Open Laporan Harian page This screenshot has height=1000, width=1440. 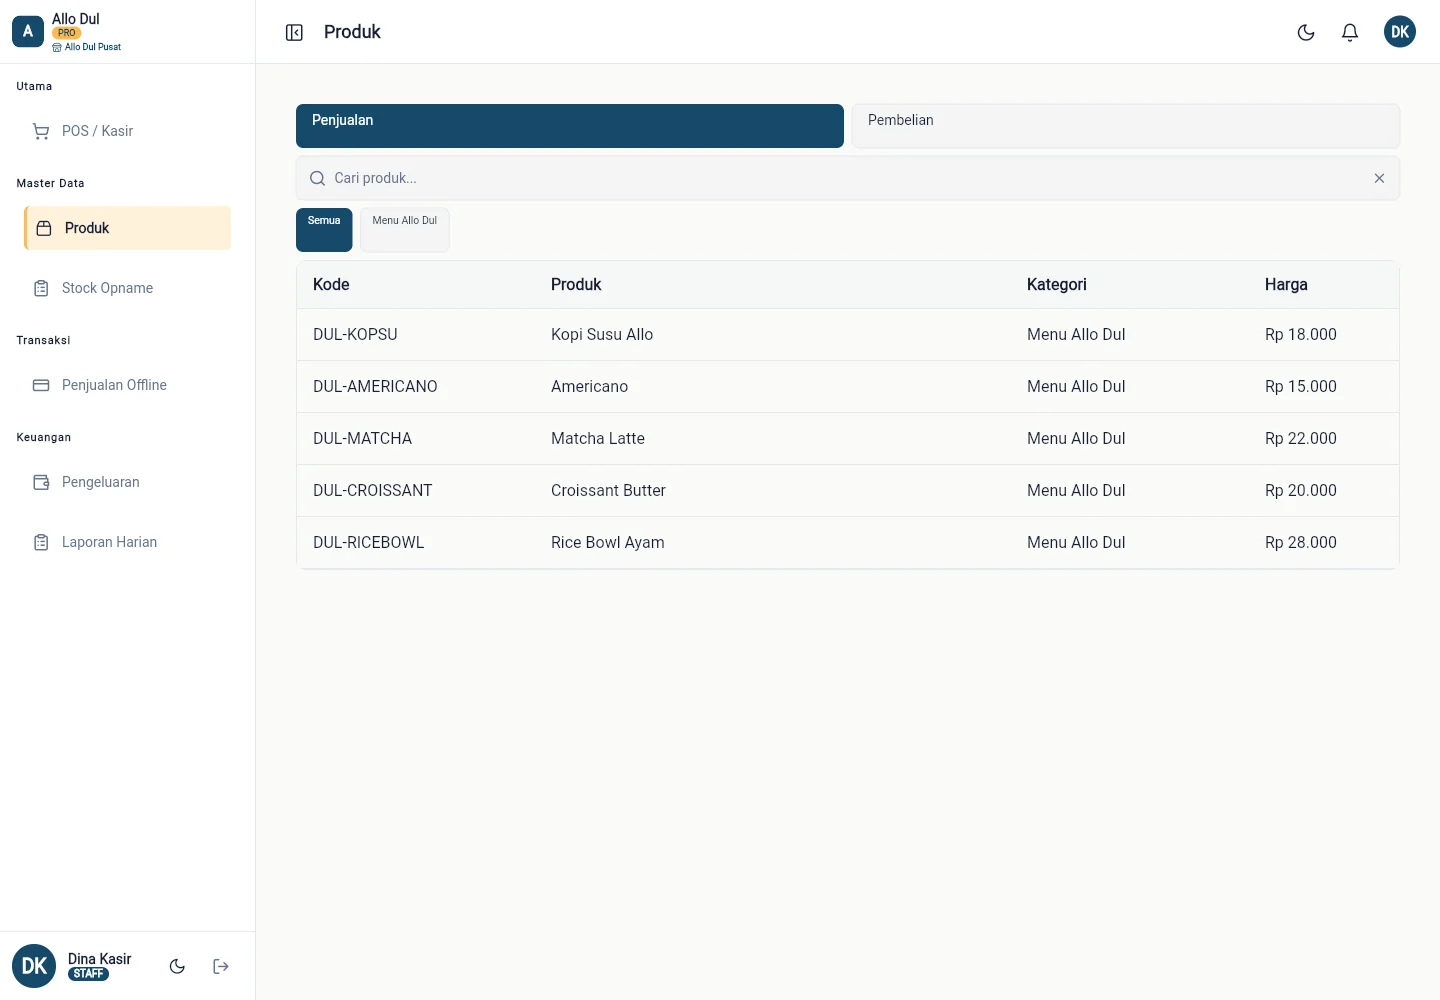point(128,542)
